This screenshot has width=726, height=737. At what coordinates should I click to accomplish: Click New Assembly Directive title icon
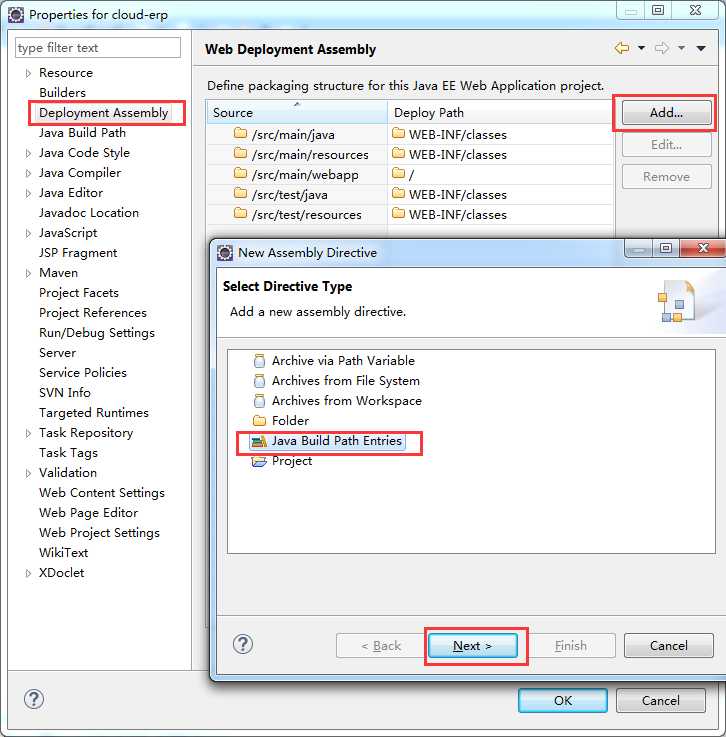click(x=225, y=253)
